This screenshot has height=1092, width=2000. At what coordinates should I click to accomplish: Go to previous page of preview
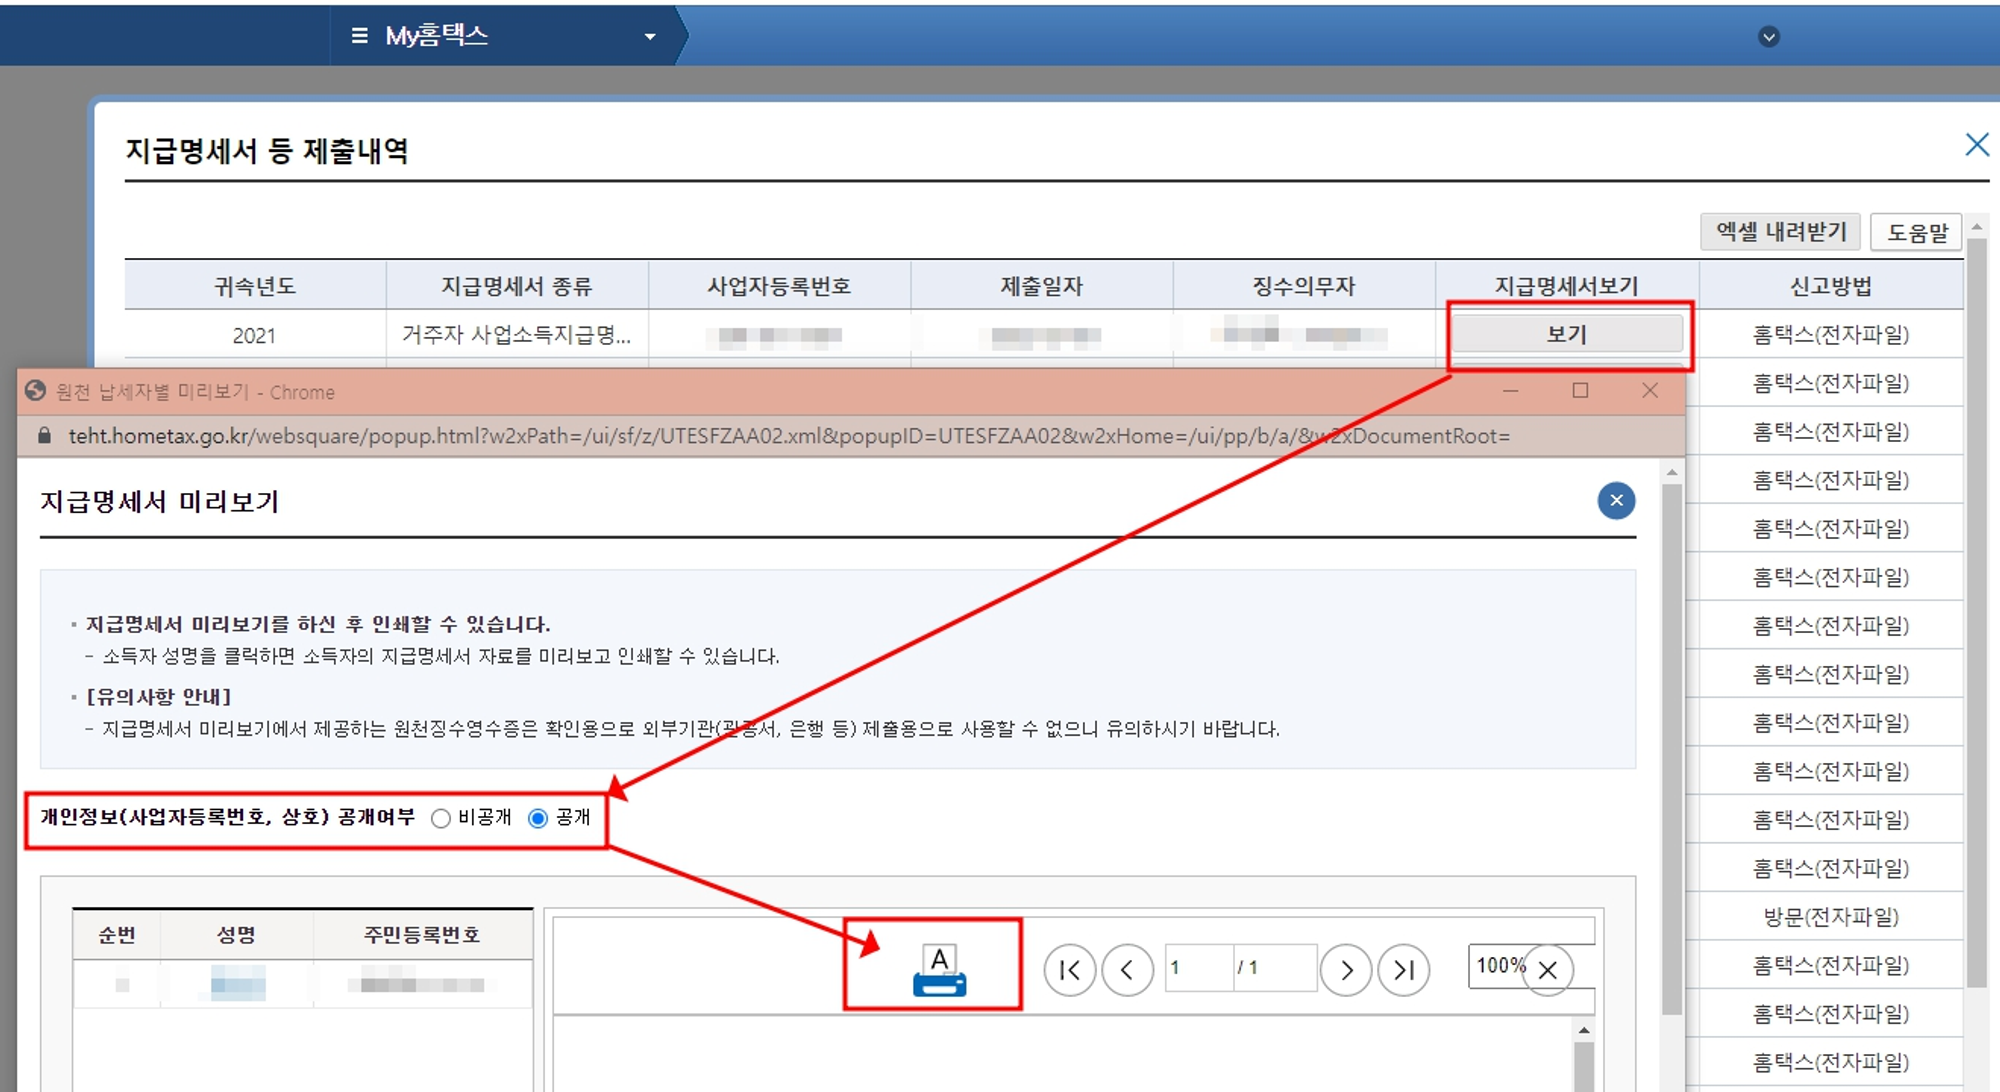(1127, 970)
